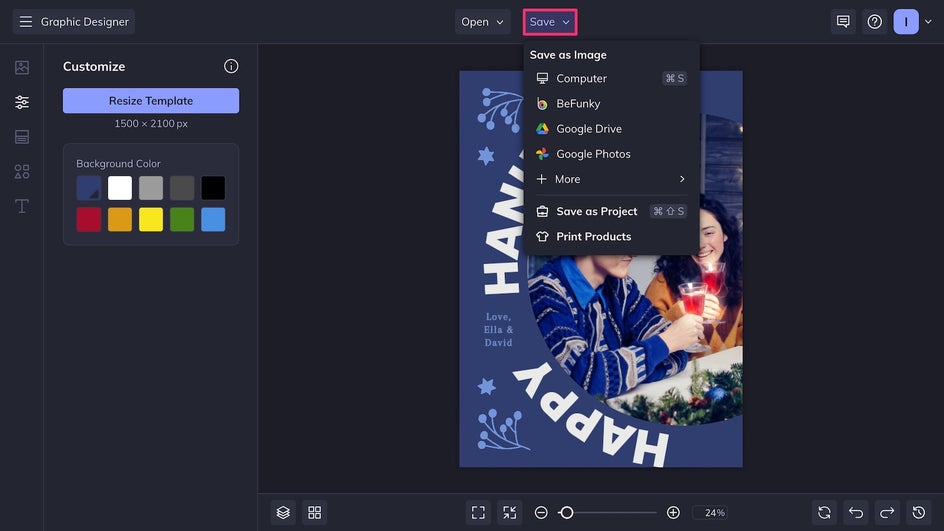Open the Graphics shapes sidebar panel
Image resolution: width=944 pixels, height=531 pixels.
point(22,172)
